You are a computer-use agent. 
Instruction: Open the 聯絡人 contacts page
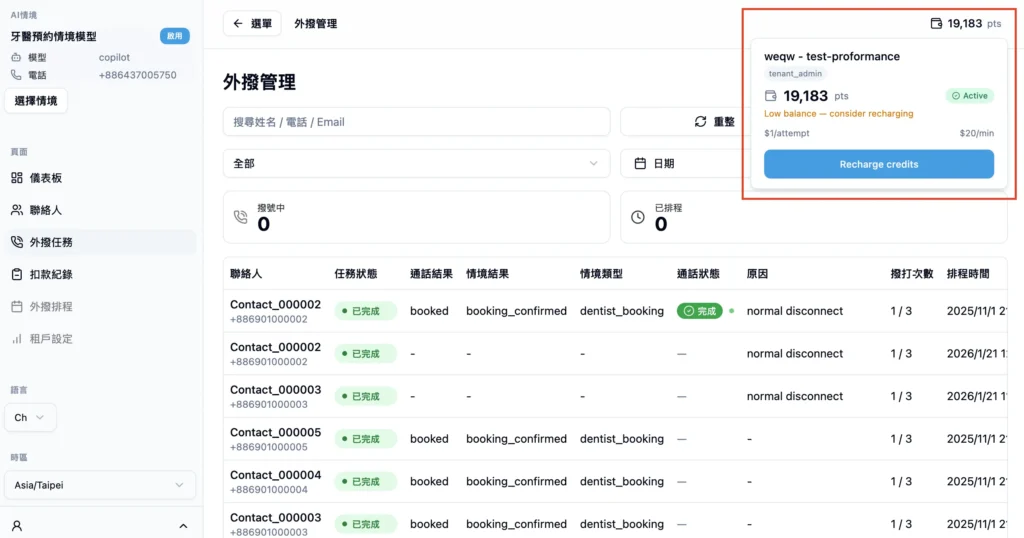tap(100, 210)
